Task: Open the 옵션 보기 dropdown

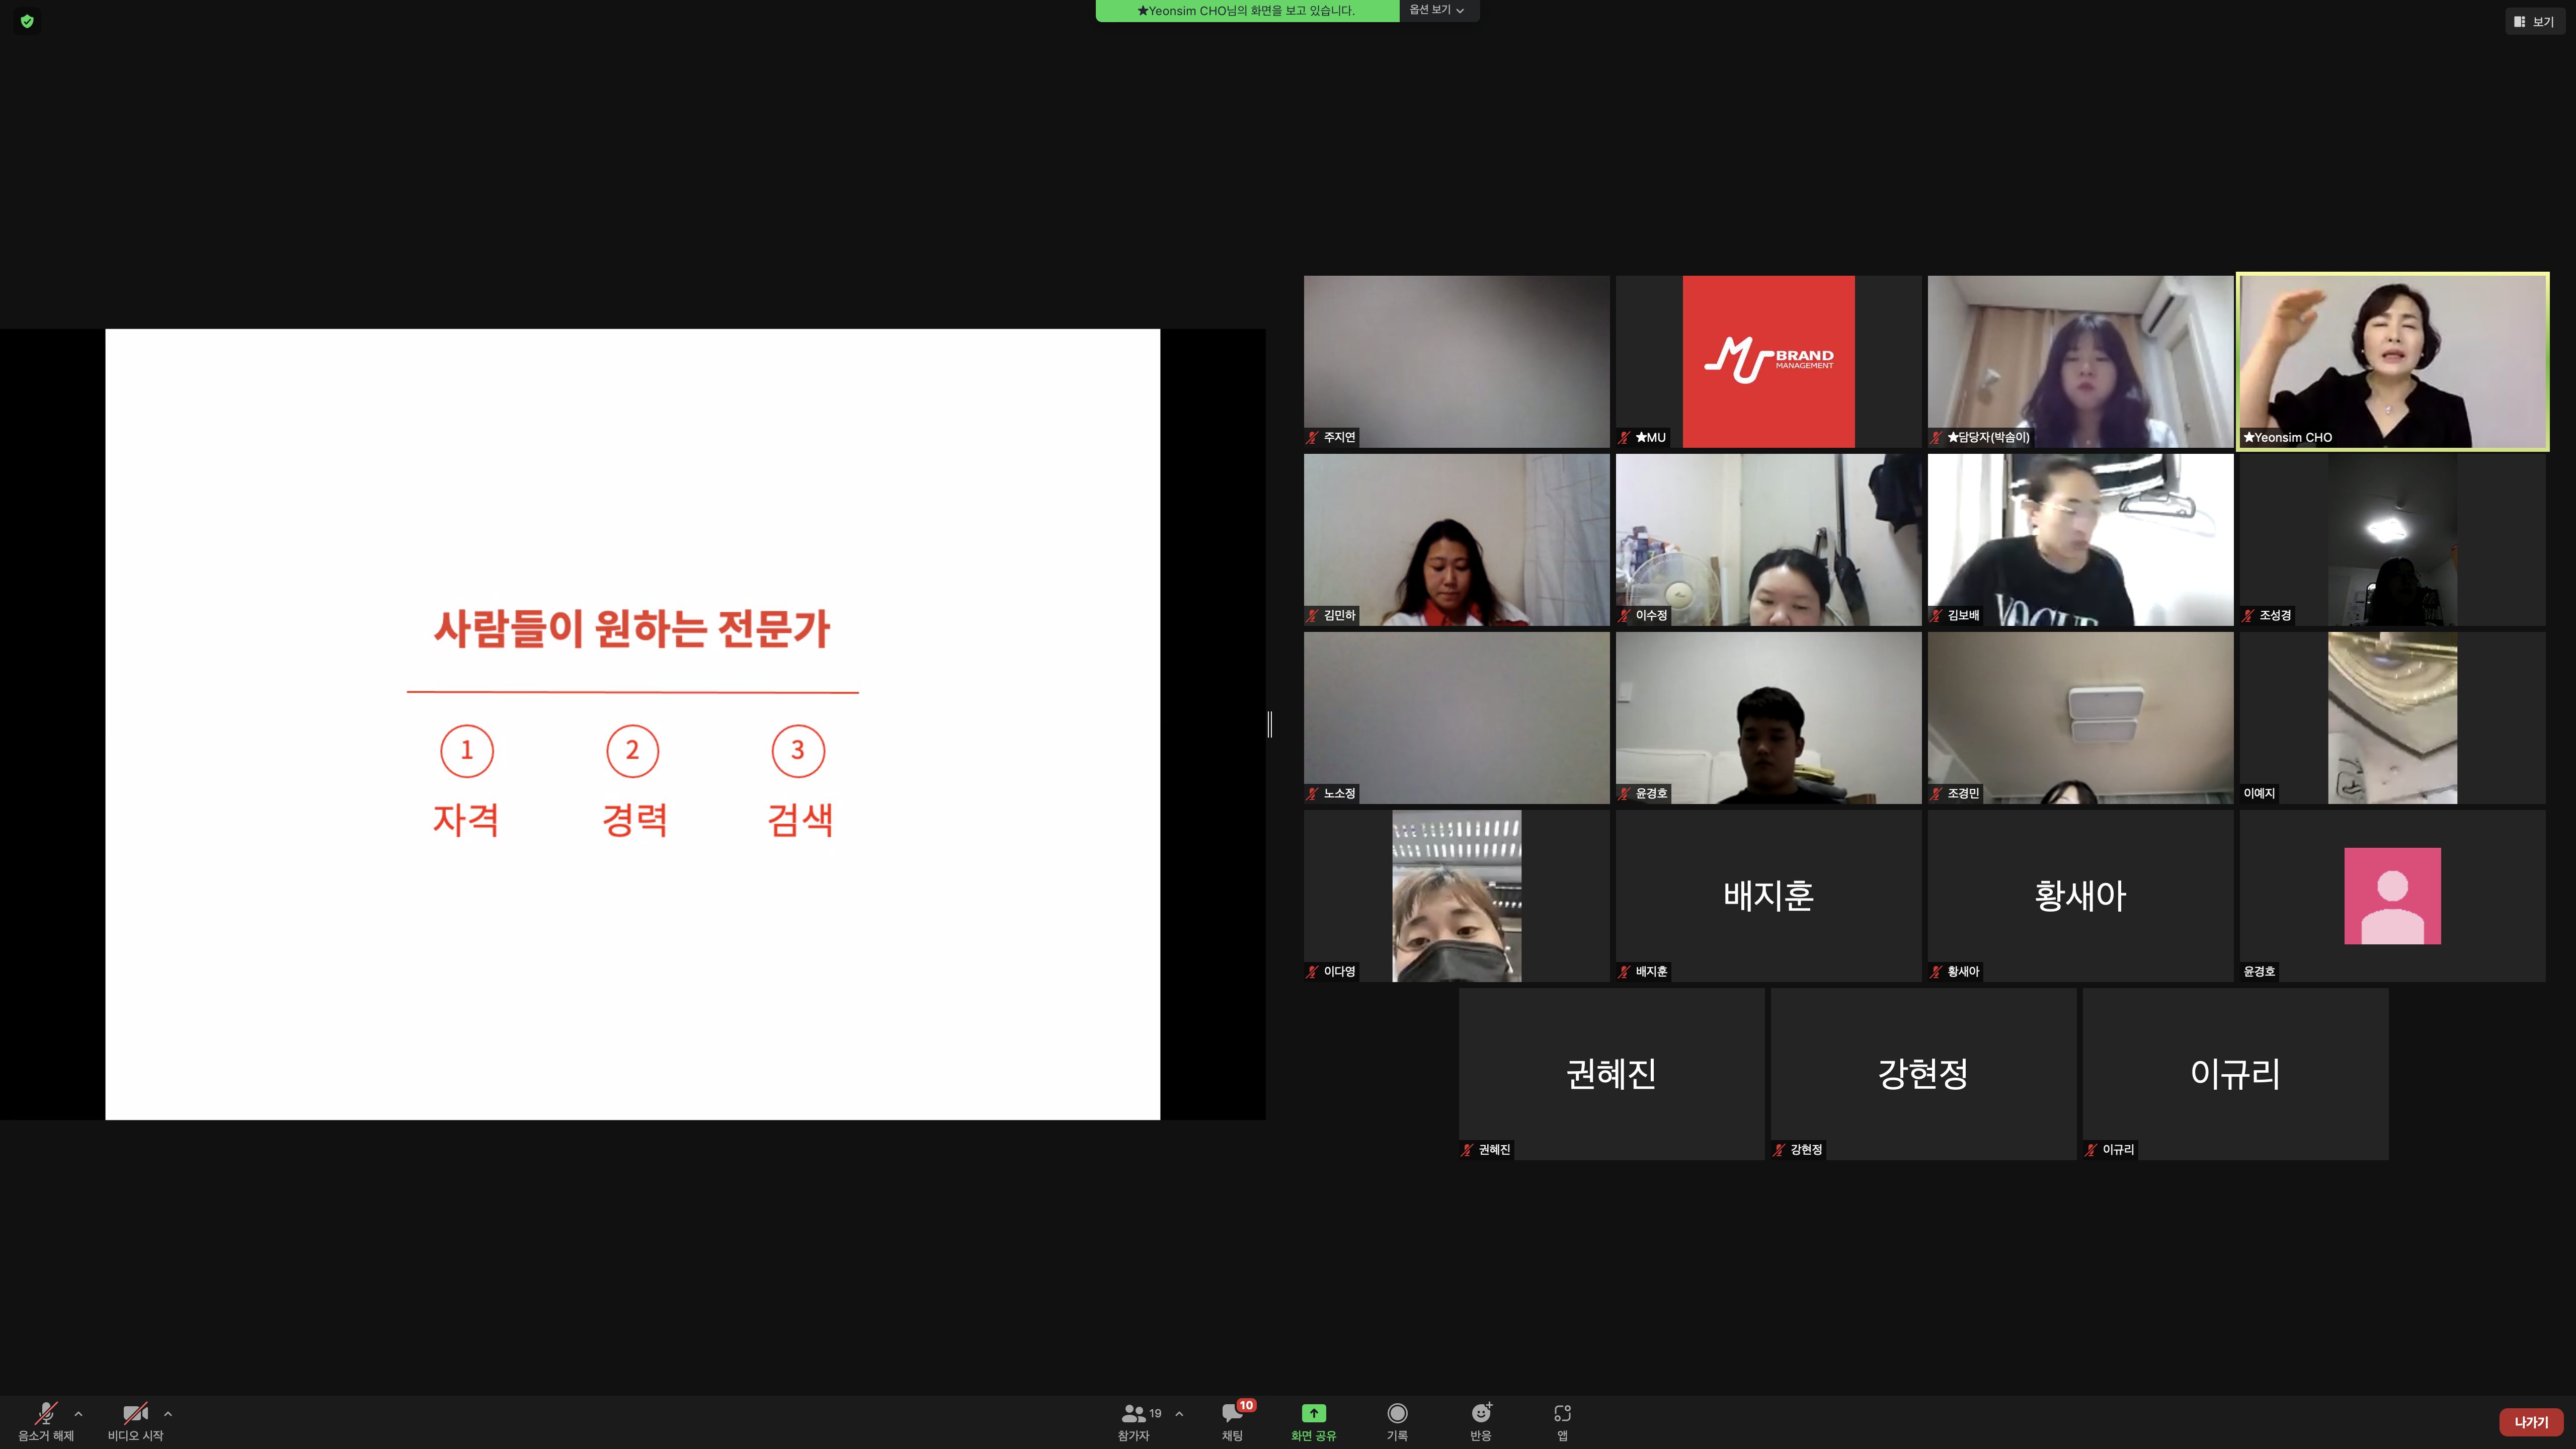Action: (x=1437, y=10)
